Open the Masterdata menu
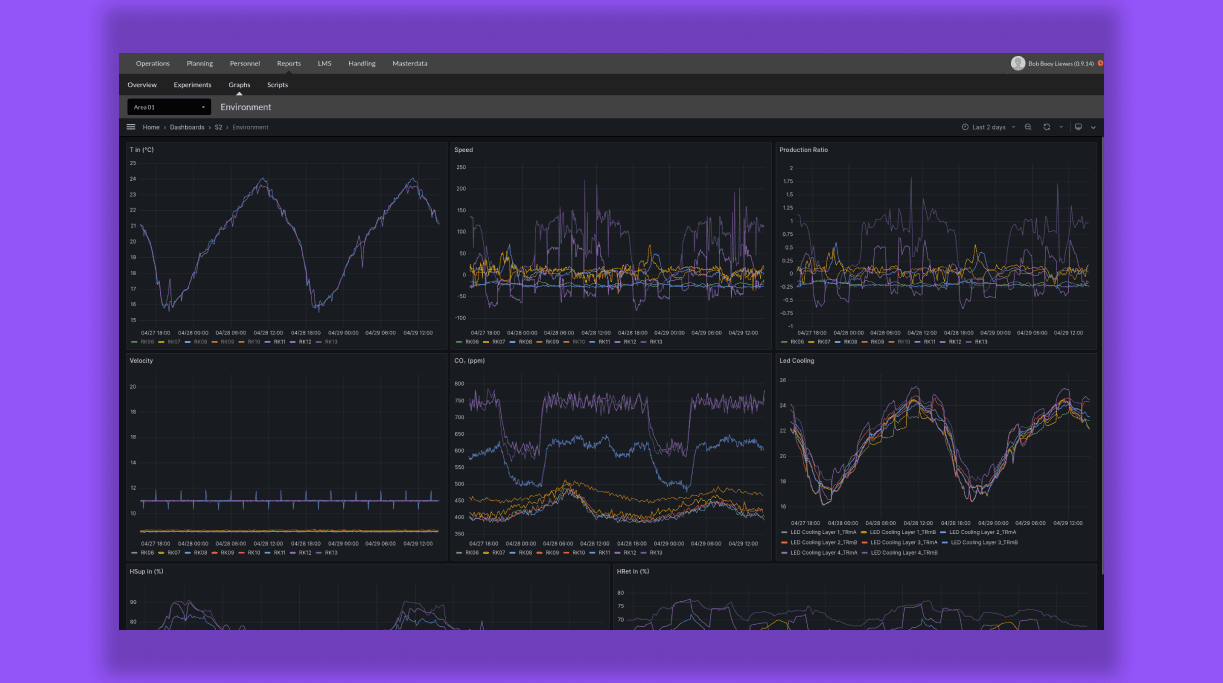1223x683 pixels. coord(410,63)
